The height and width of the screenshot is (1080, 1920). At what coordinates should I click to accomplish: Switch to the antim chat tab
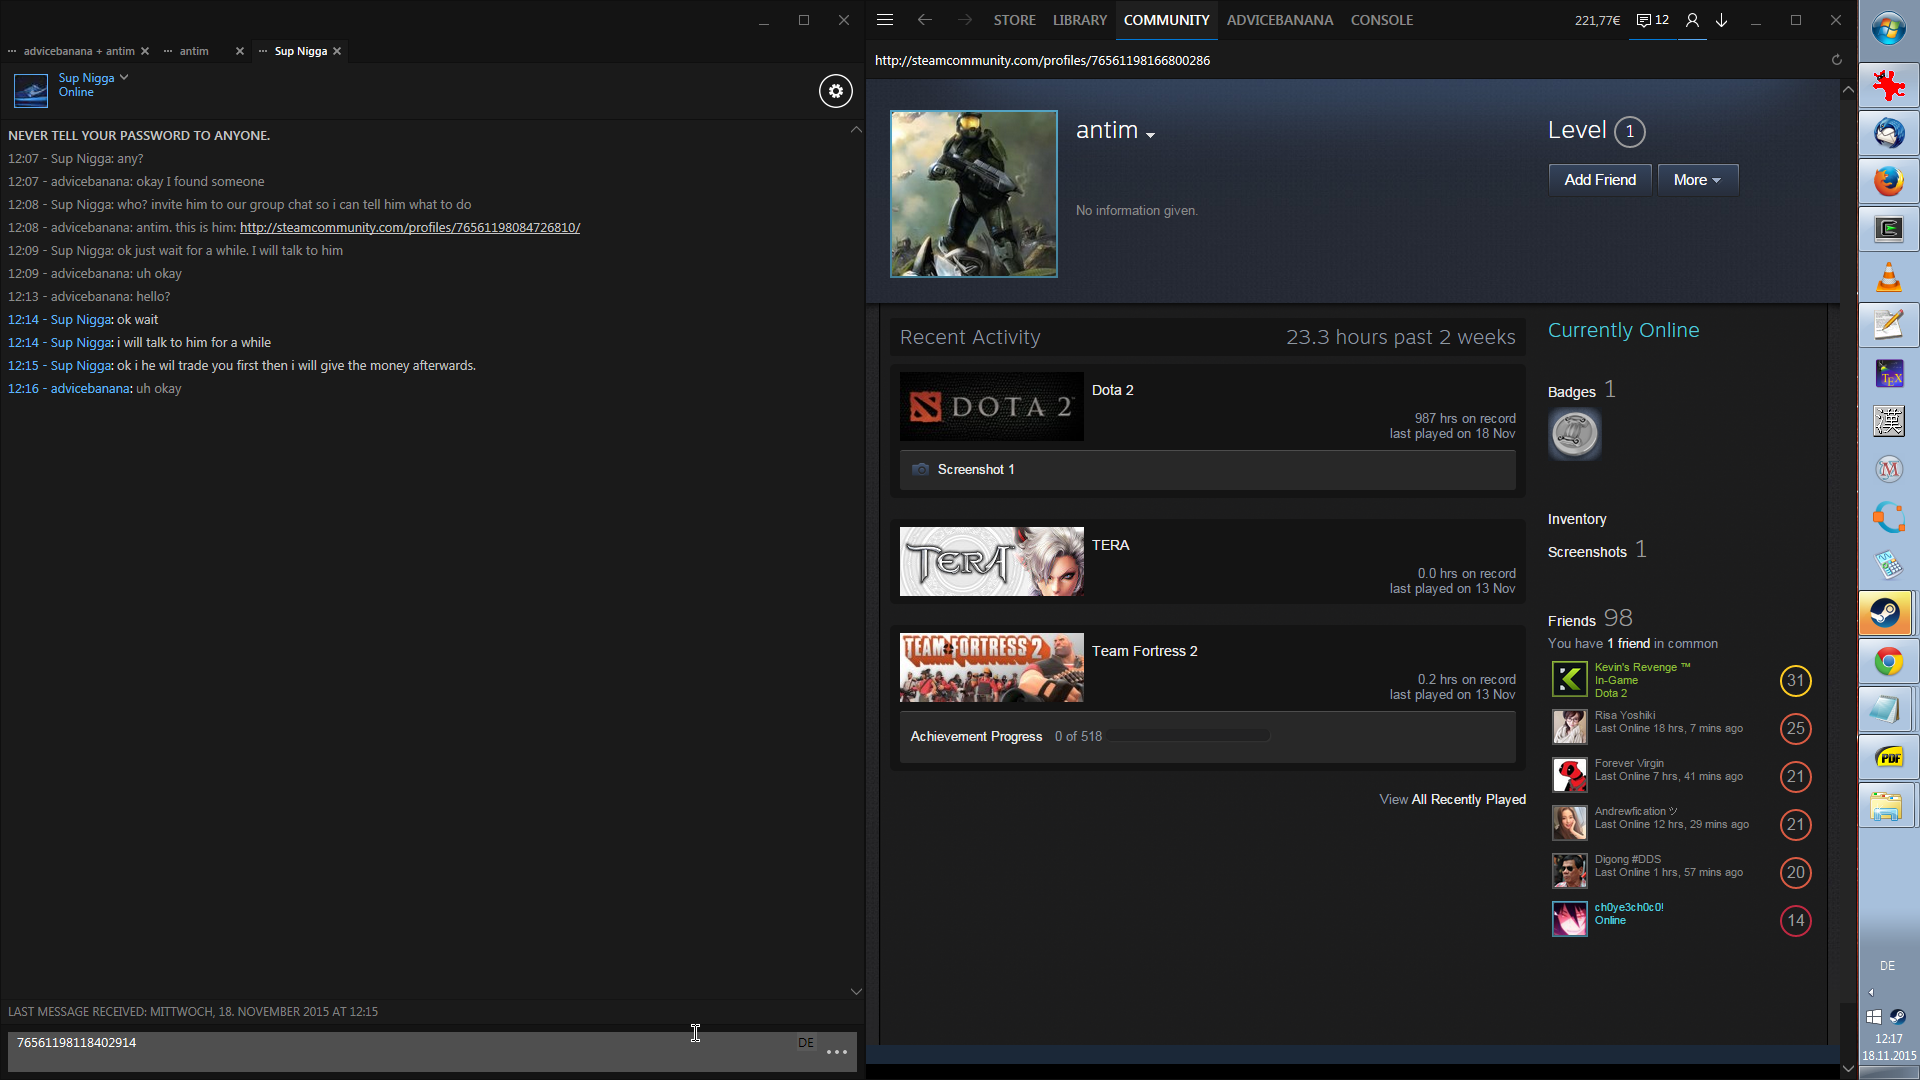point(194,51)
